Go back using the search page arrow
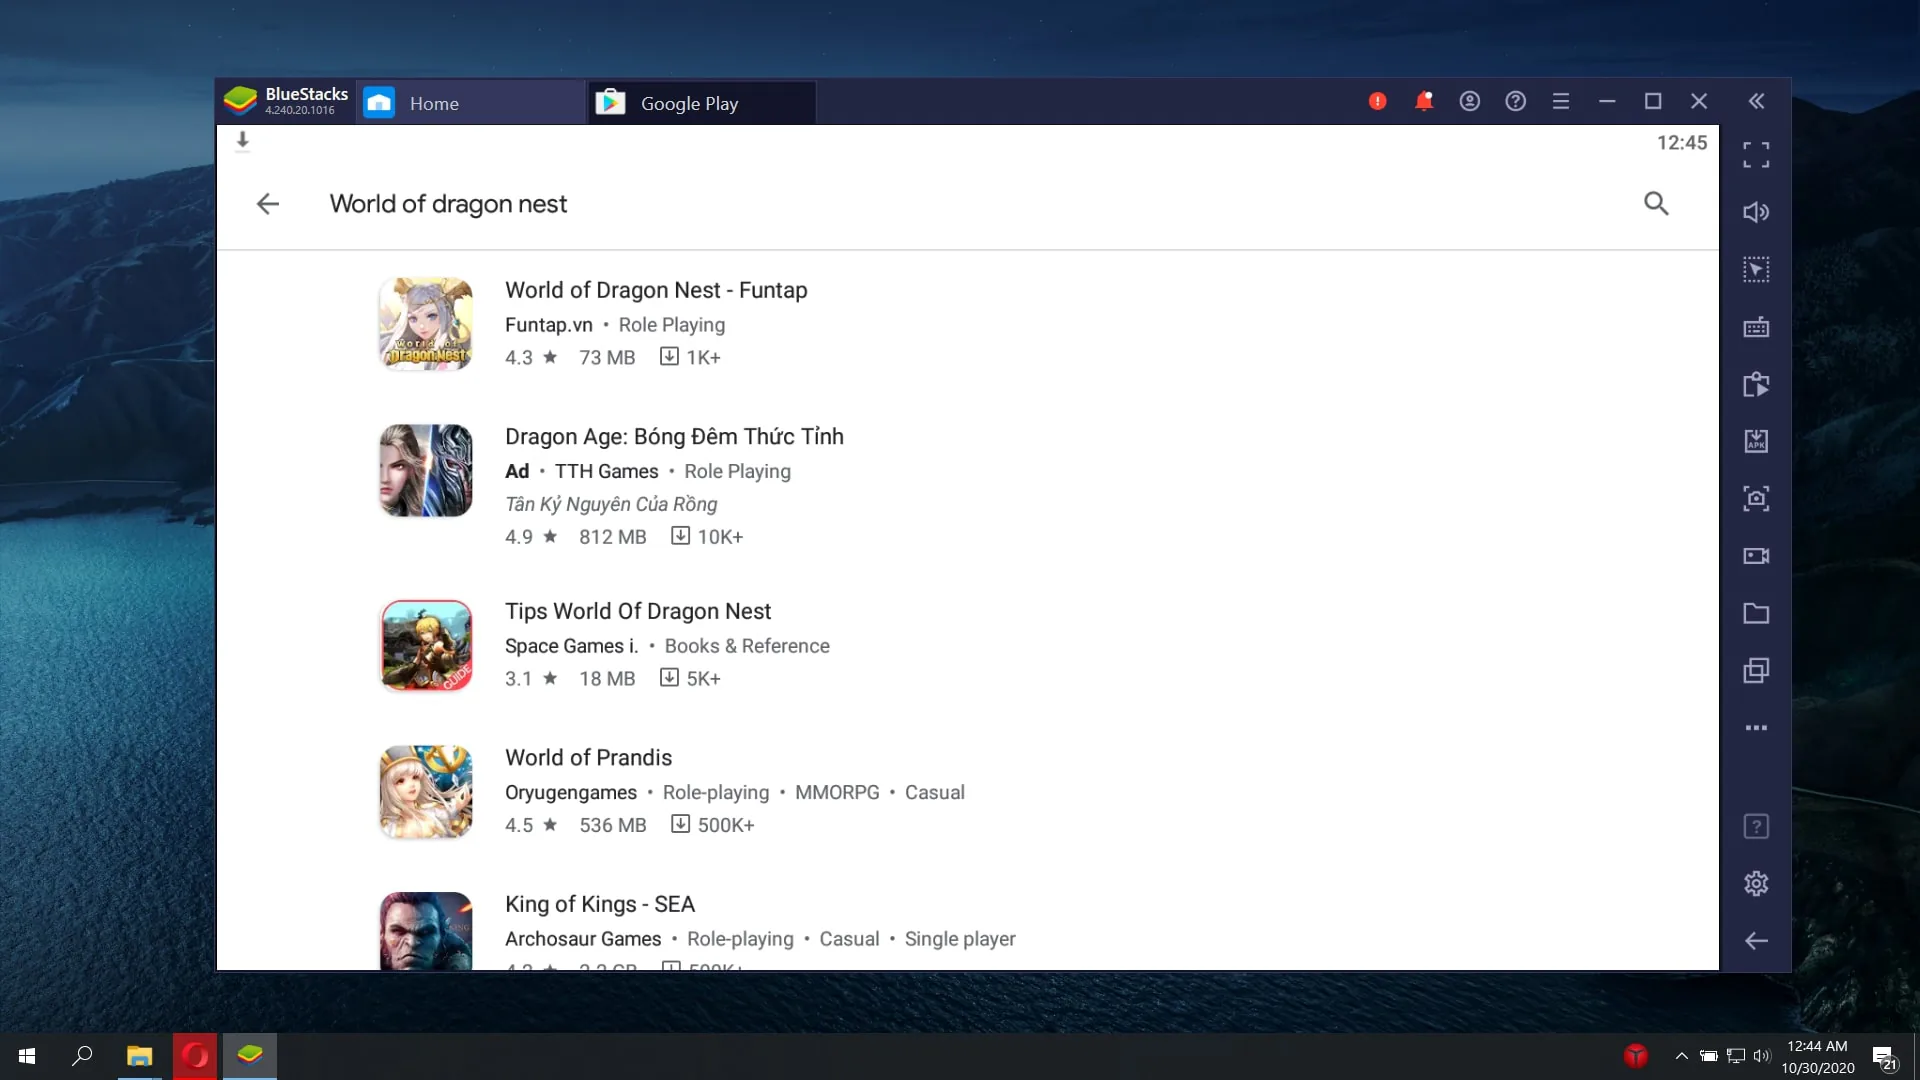 coord(267,204)
